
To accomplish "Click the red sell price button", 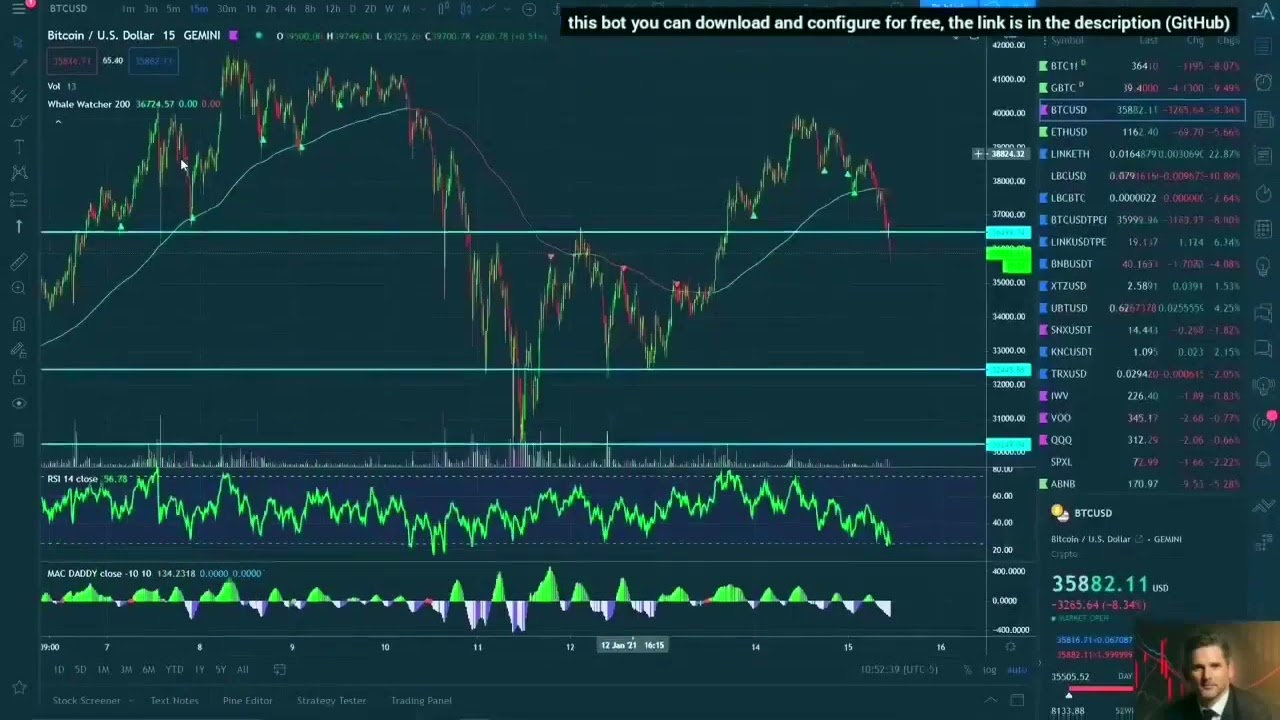I will pyautogui.click(x=70, y=61).
